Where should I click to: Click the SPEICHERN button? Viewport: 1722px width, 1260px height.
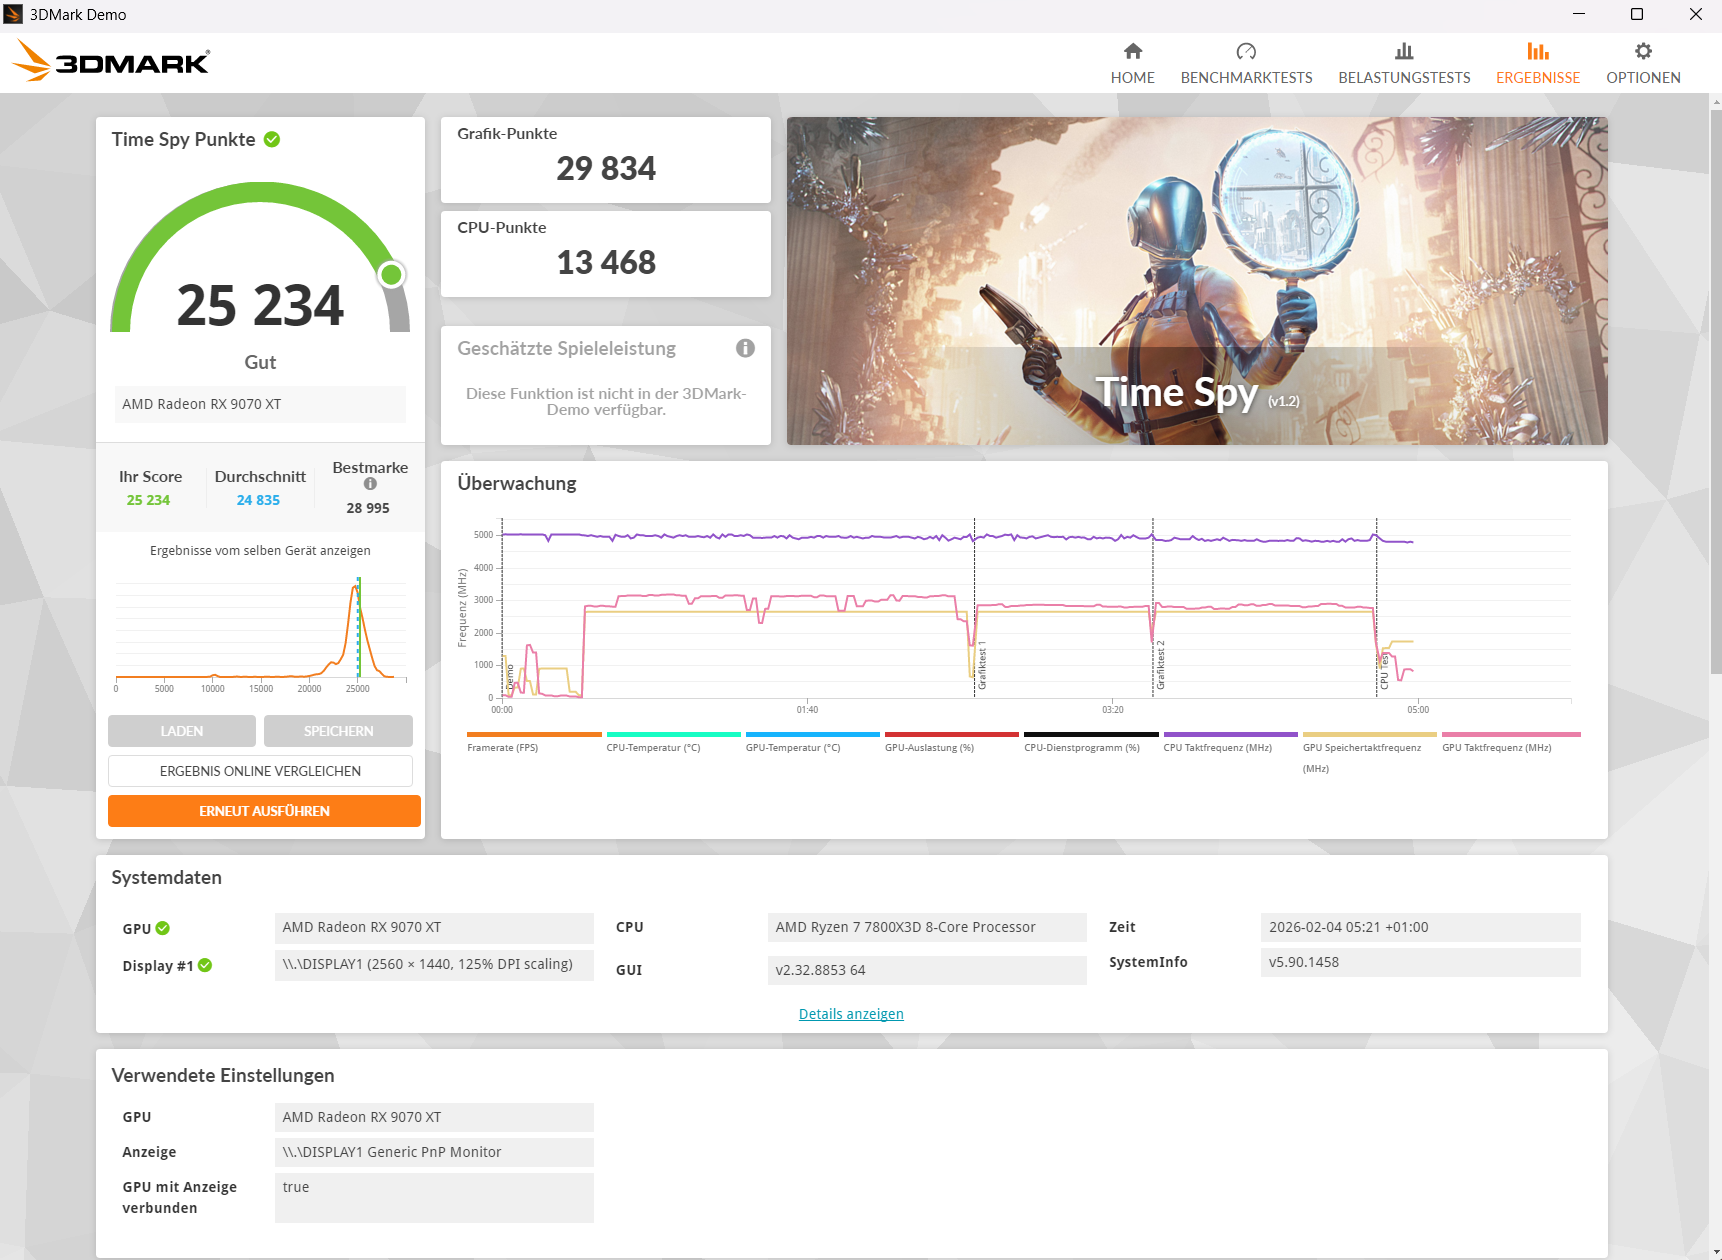[x=338, y=731]
